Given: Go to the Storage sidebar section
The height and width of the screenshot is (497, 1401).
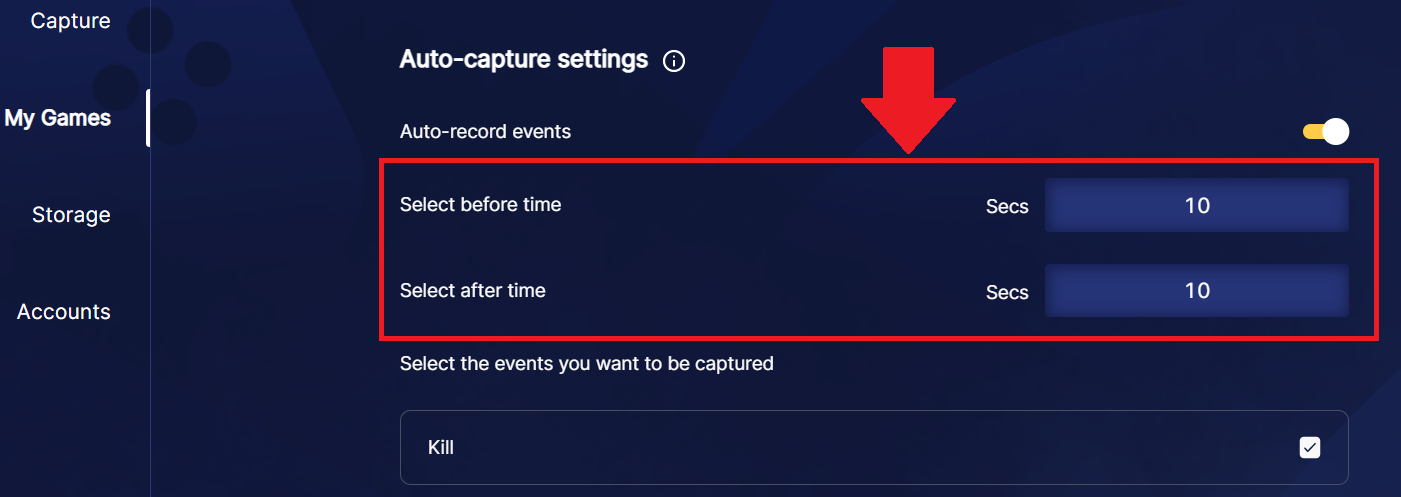Looking at the screenshot, I should pos(71,215).
